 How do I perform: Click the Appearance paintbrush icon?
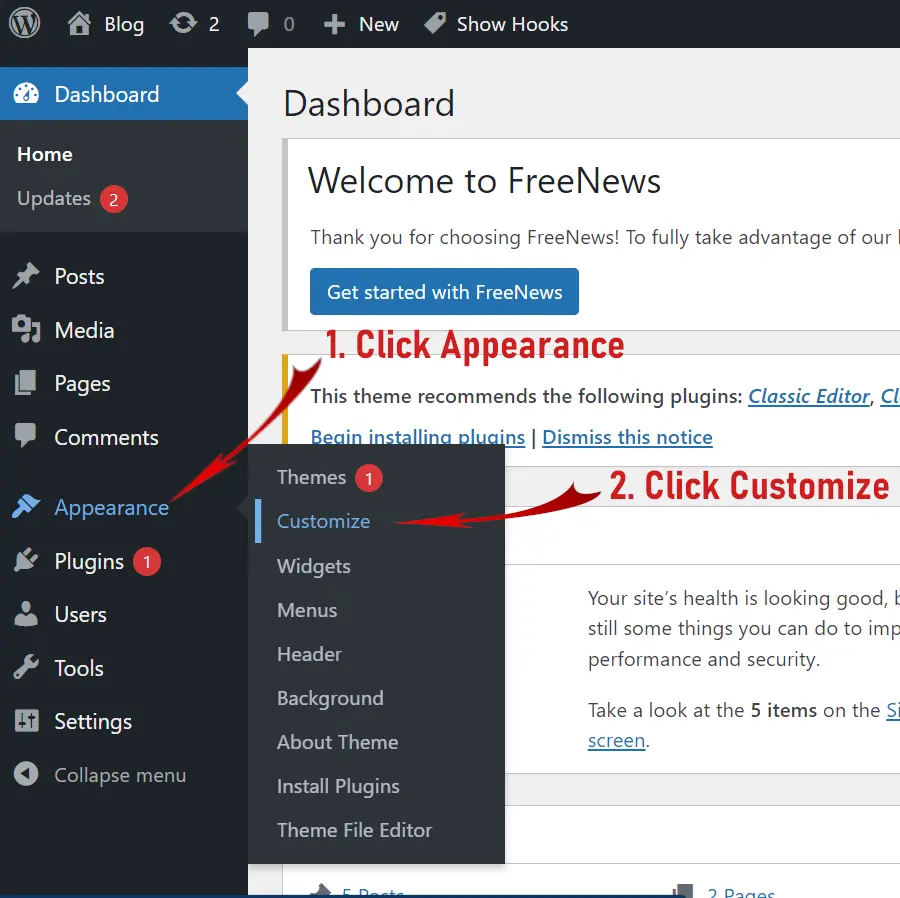pyautogui.click(x=26, y=506)
